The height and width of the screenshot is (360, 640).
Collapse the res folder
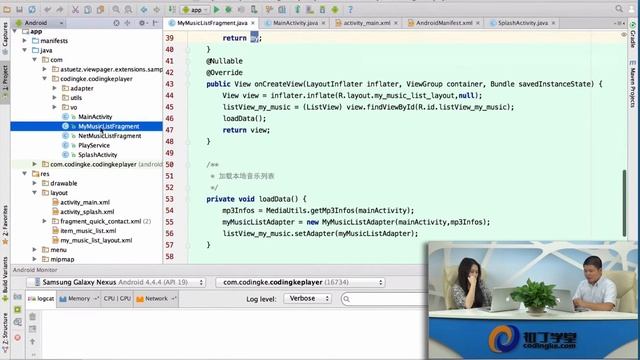tap(24, 173)
